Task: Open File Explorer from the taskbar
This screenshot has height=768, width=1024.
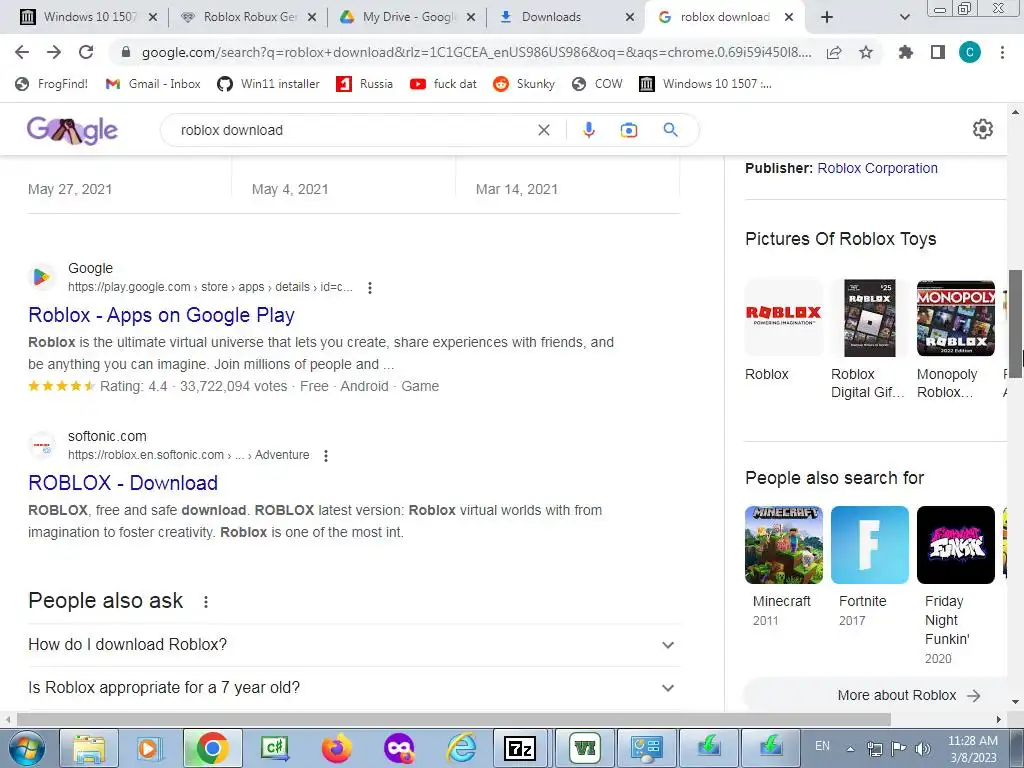Action: [89, 748]
